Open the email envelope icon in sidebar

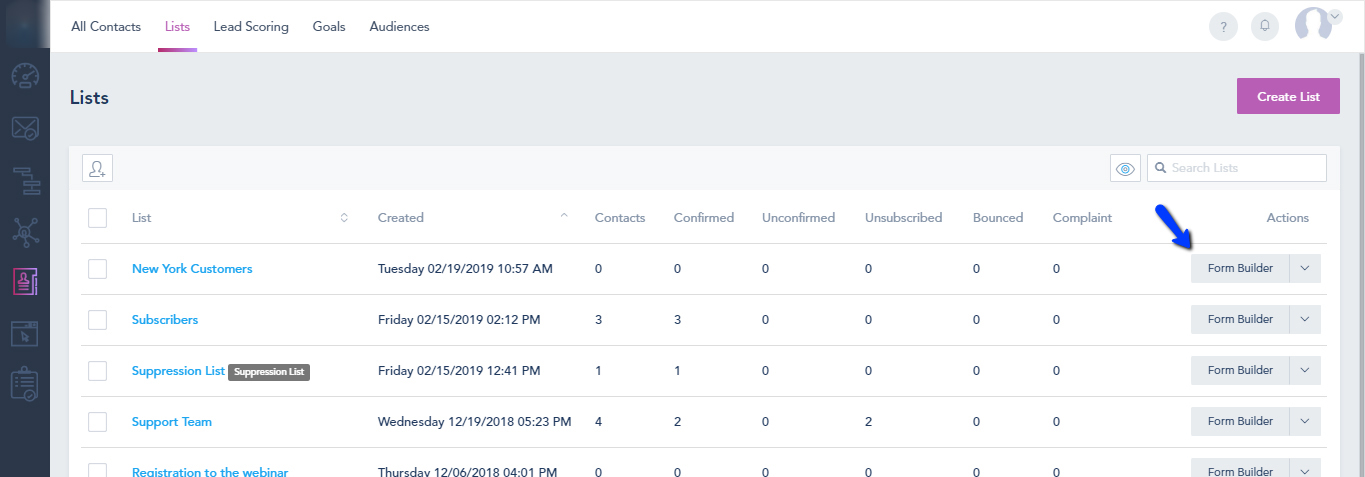click(25, 128)
